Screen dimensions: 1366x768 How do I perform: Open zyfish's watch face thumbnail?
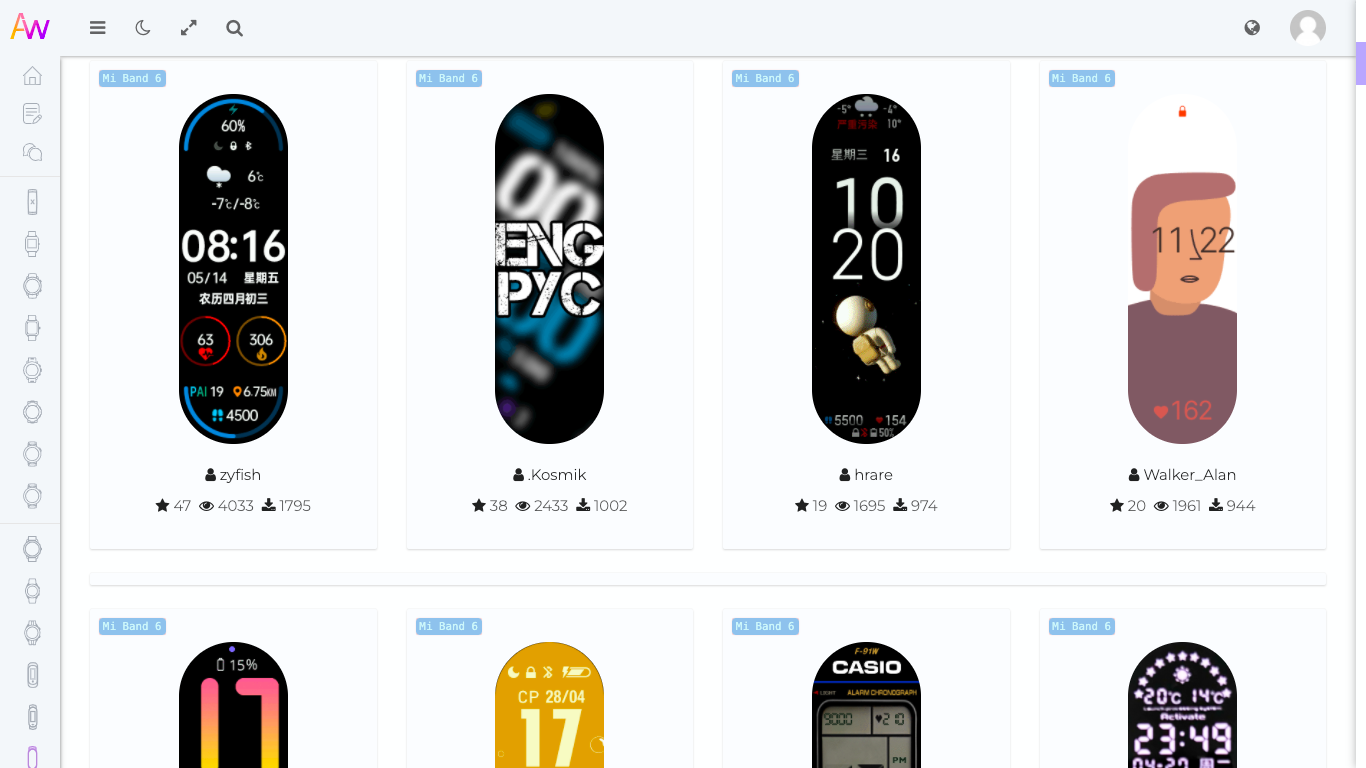point(233,269)
